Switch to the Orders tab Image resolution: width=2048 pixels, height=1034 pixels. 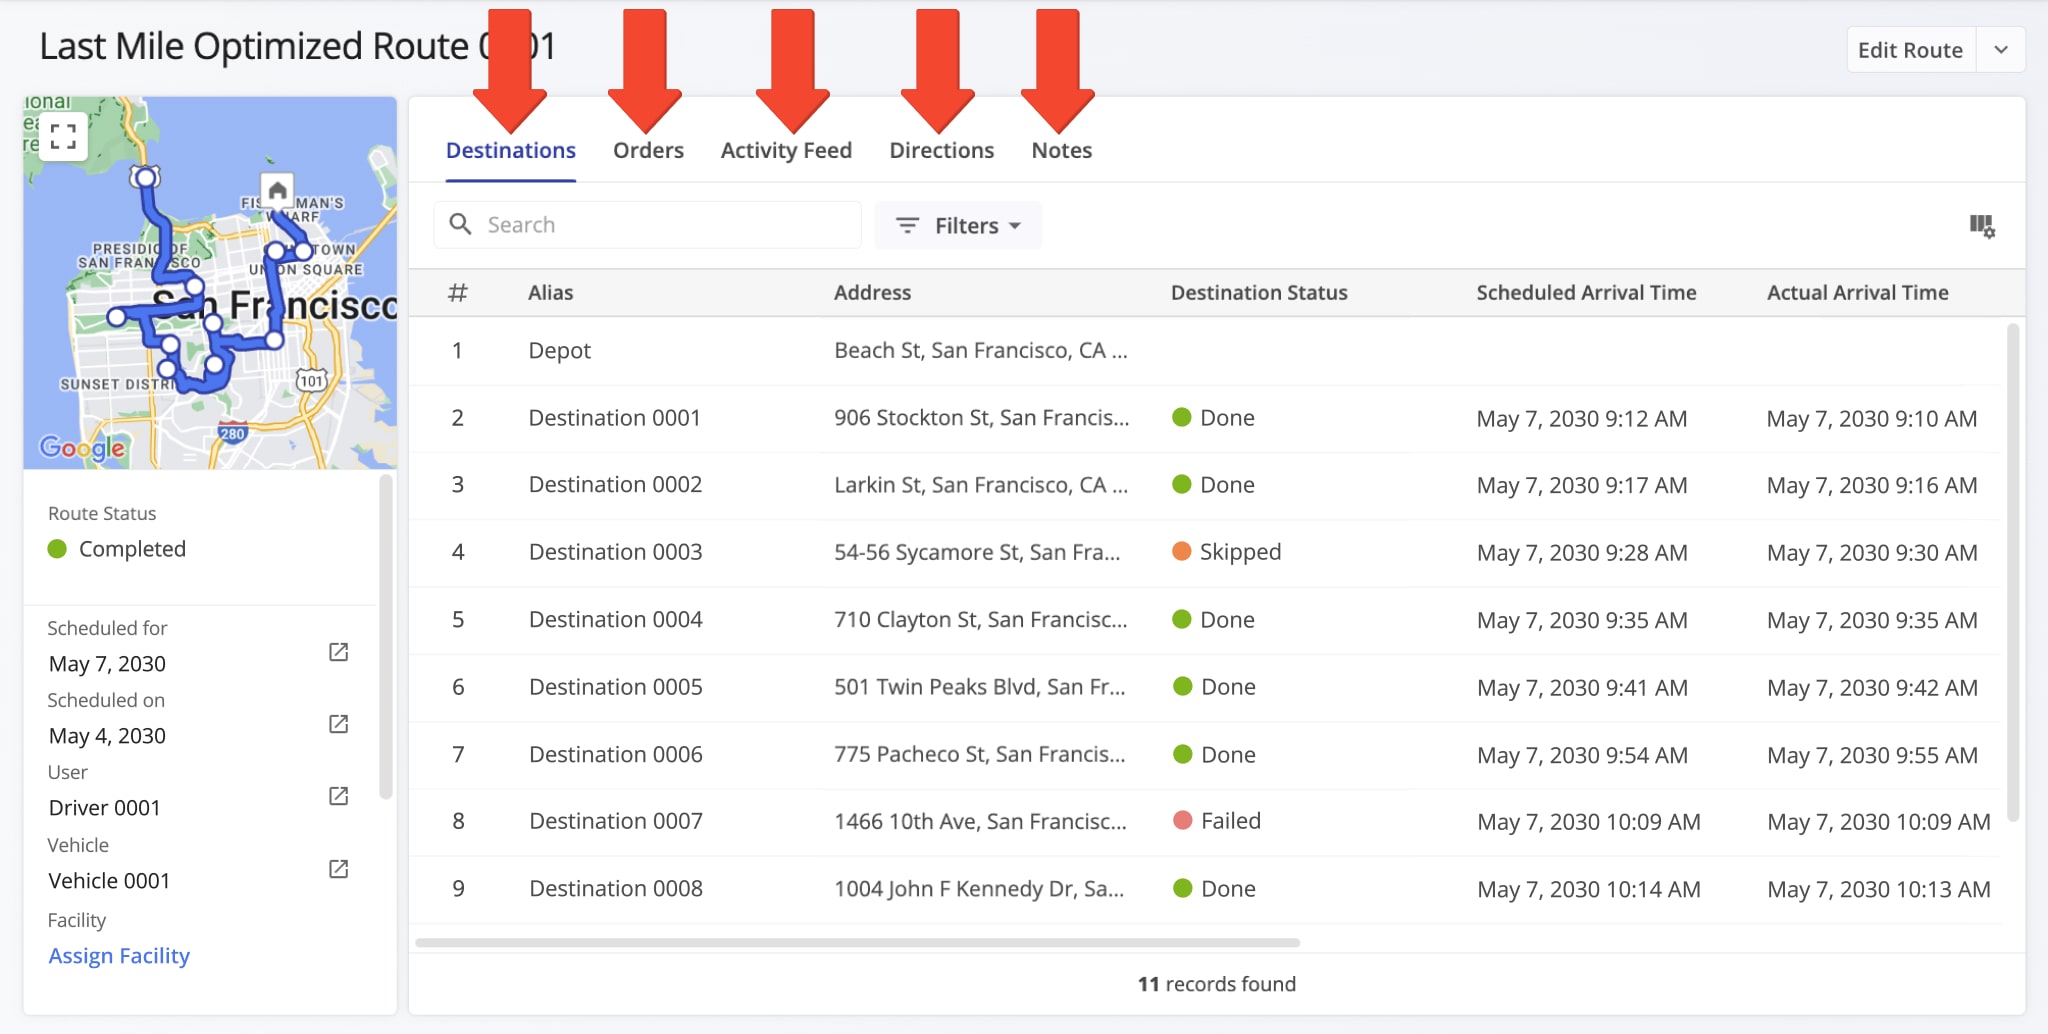648,150
